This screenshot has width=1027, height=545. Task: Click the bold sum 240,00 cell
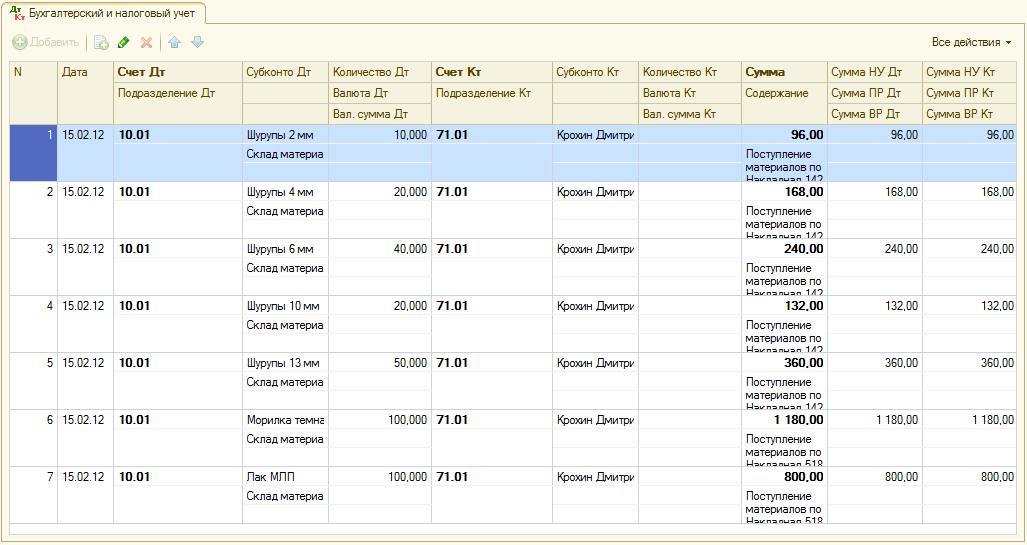(784, 249)
